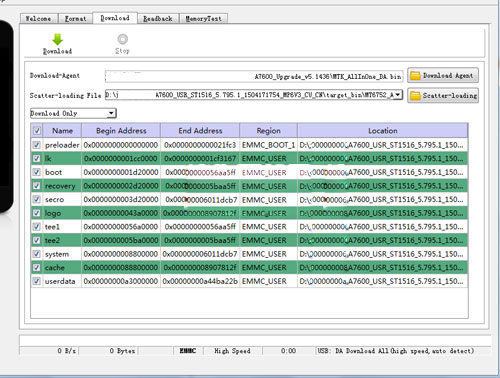500x378 pixels.
Task: Click the Download-Agent path input field
Action: [254, 76]
